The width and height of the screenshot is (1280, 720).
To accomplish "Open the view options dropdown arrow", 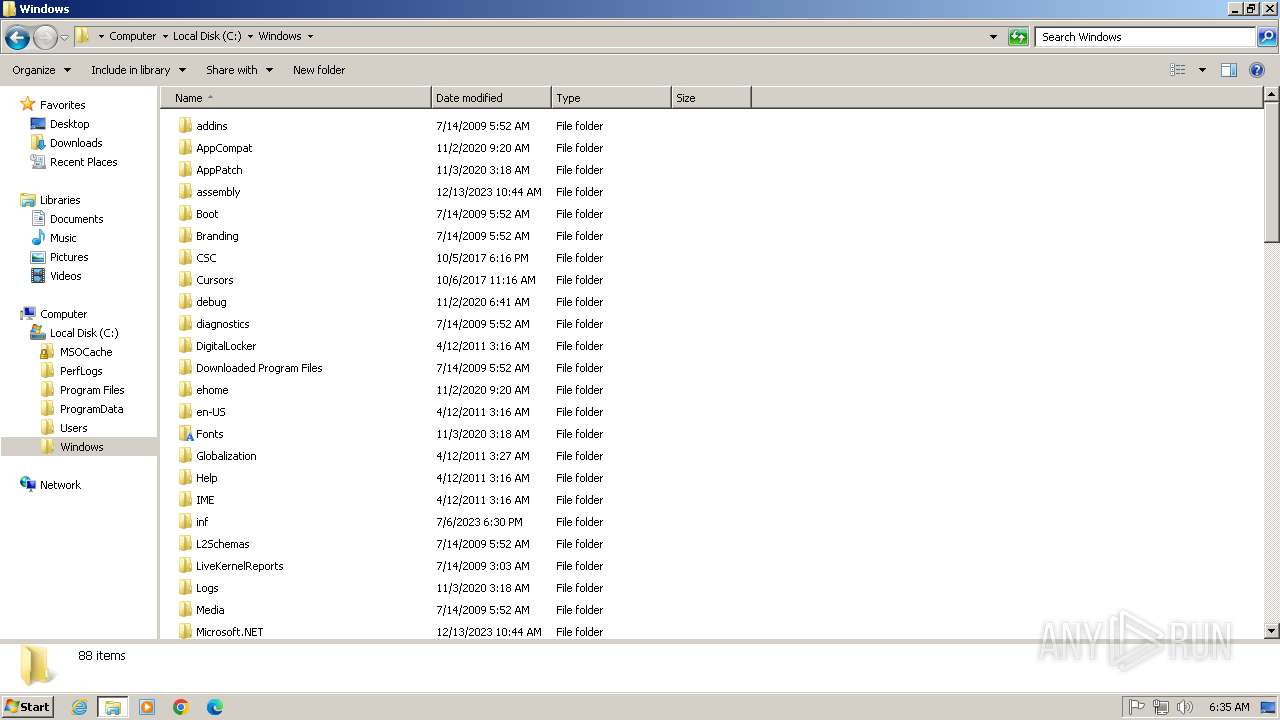I will [x=1202, y=70].
